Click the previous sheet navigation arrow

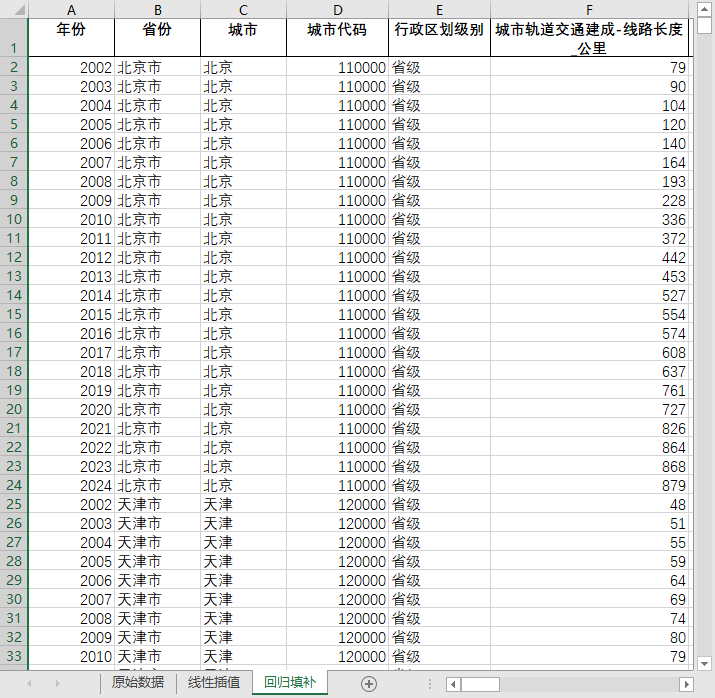(30, 683)
